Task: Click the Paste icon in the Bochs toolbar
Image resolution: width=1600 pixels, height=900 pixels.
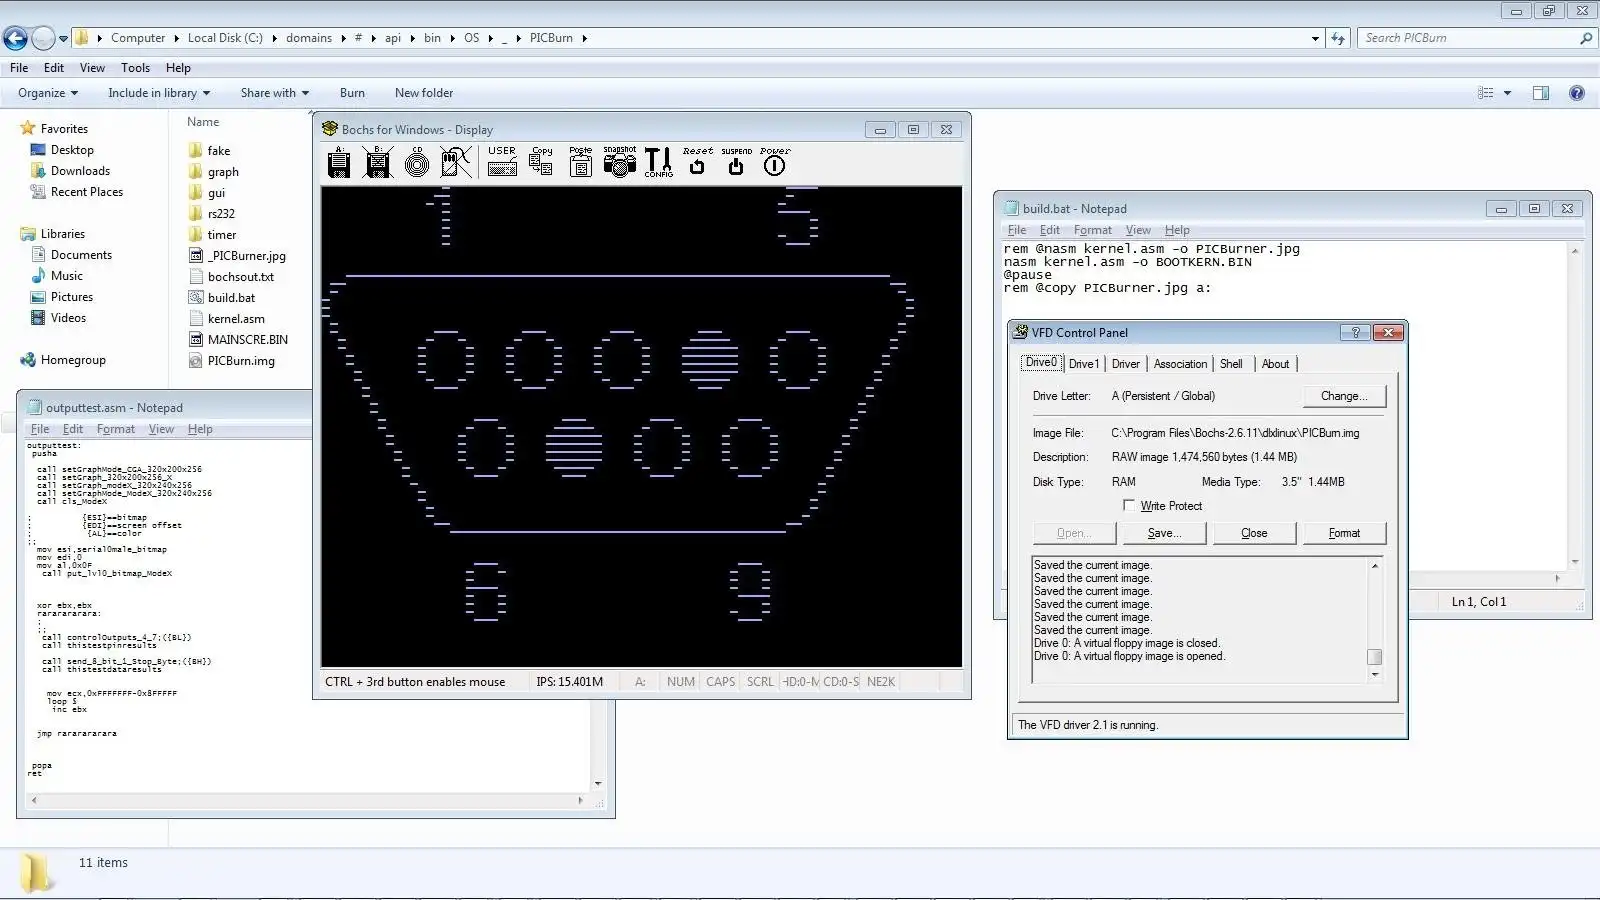Action: pos(580,162)
